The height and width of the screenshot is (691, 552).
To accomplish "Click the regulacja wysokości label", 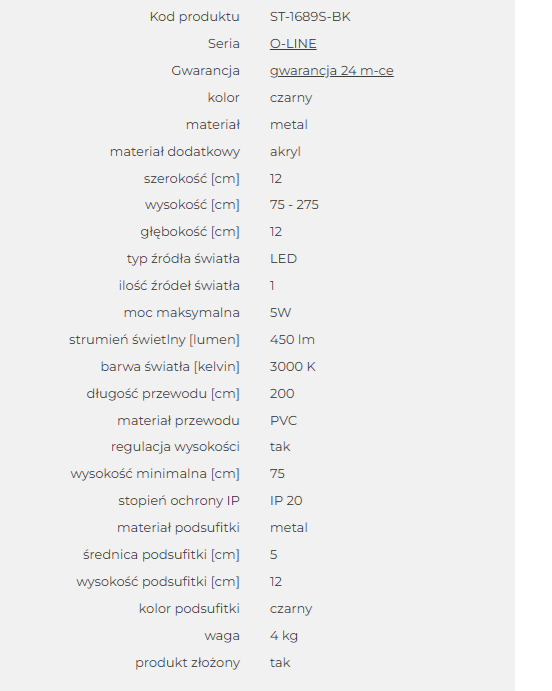I will (175, 447).
